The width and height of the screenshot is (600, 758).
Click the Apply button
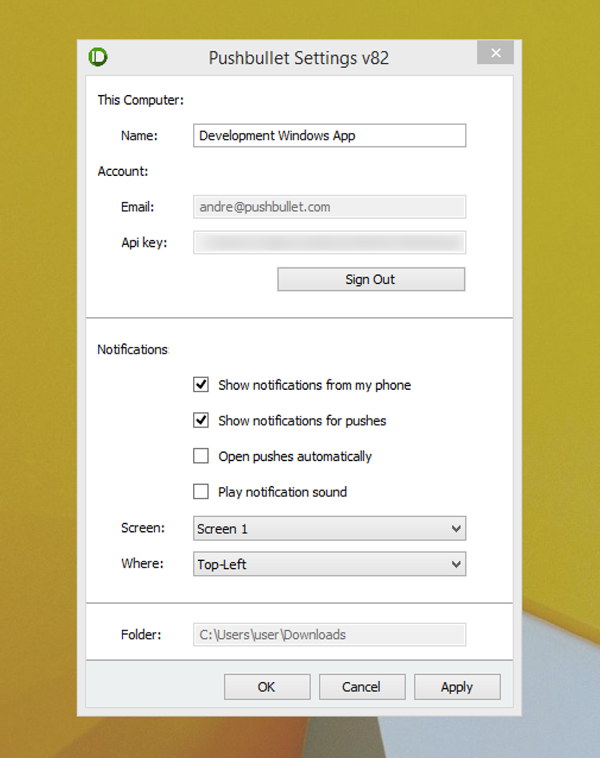[x=457, y=686]
